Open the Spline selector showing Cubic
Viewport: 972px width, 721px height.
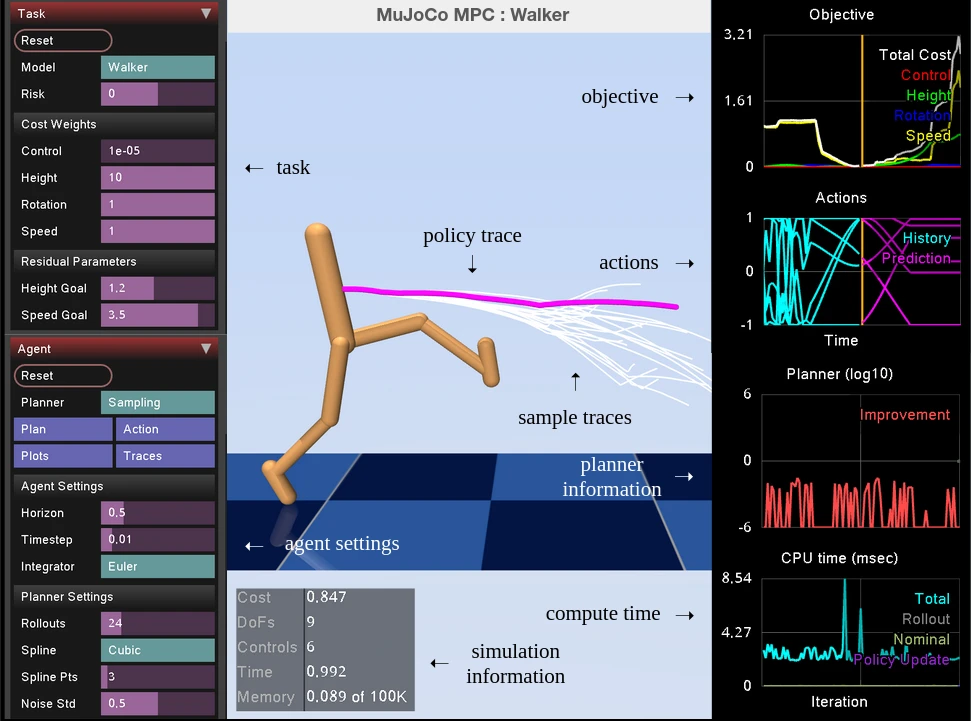tap(158, 650)
